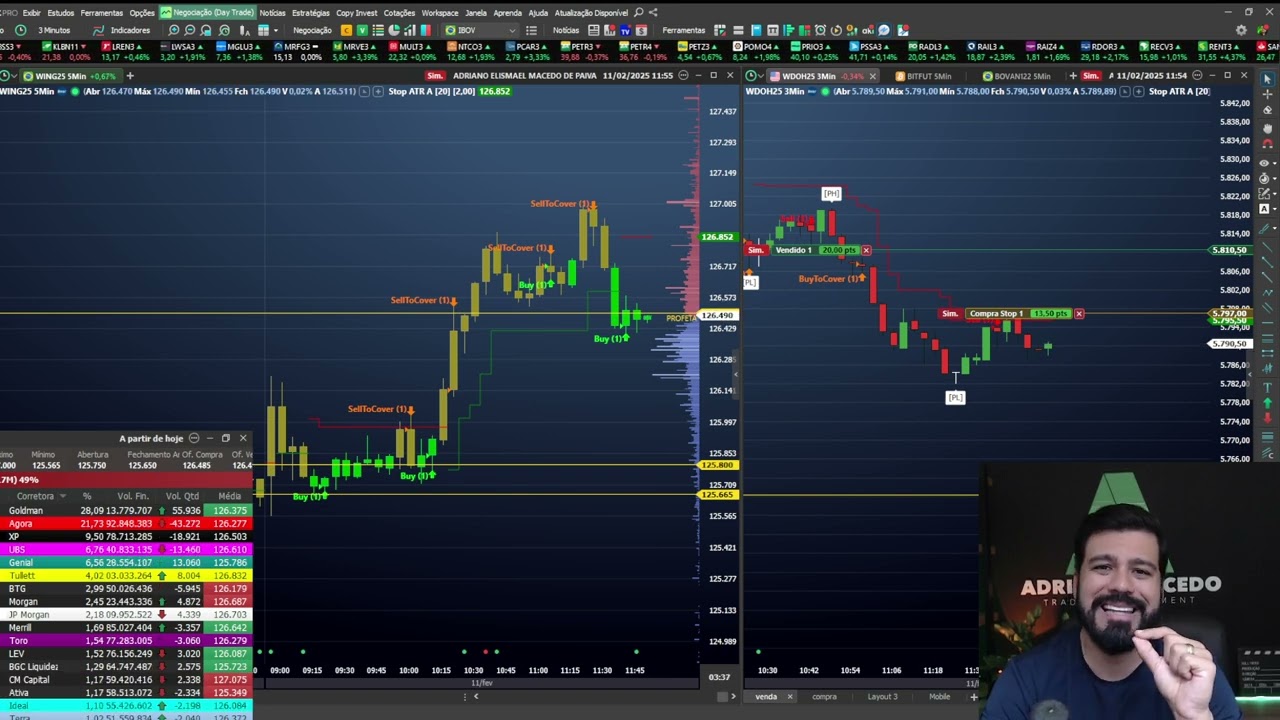The width and height of the screenshot is (1280, 720).
Task: Click the orange C buy button
Action: coord(346,30)
